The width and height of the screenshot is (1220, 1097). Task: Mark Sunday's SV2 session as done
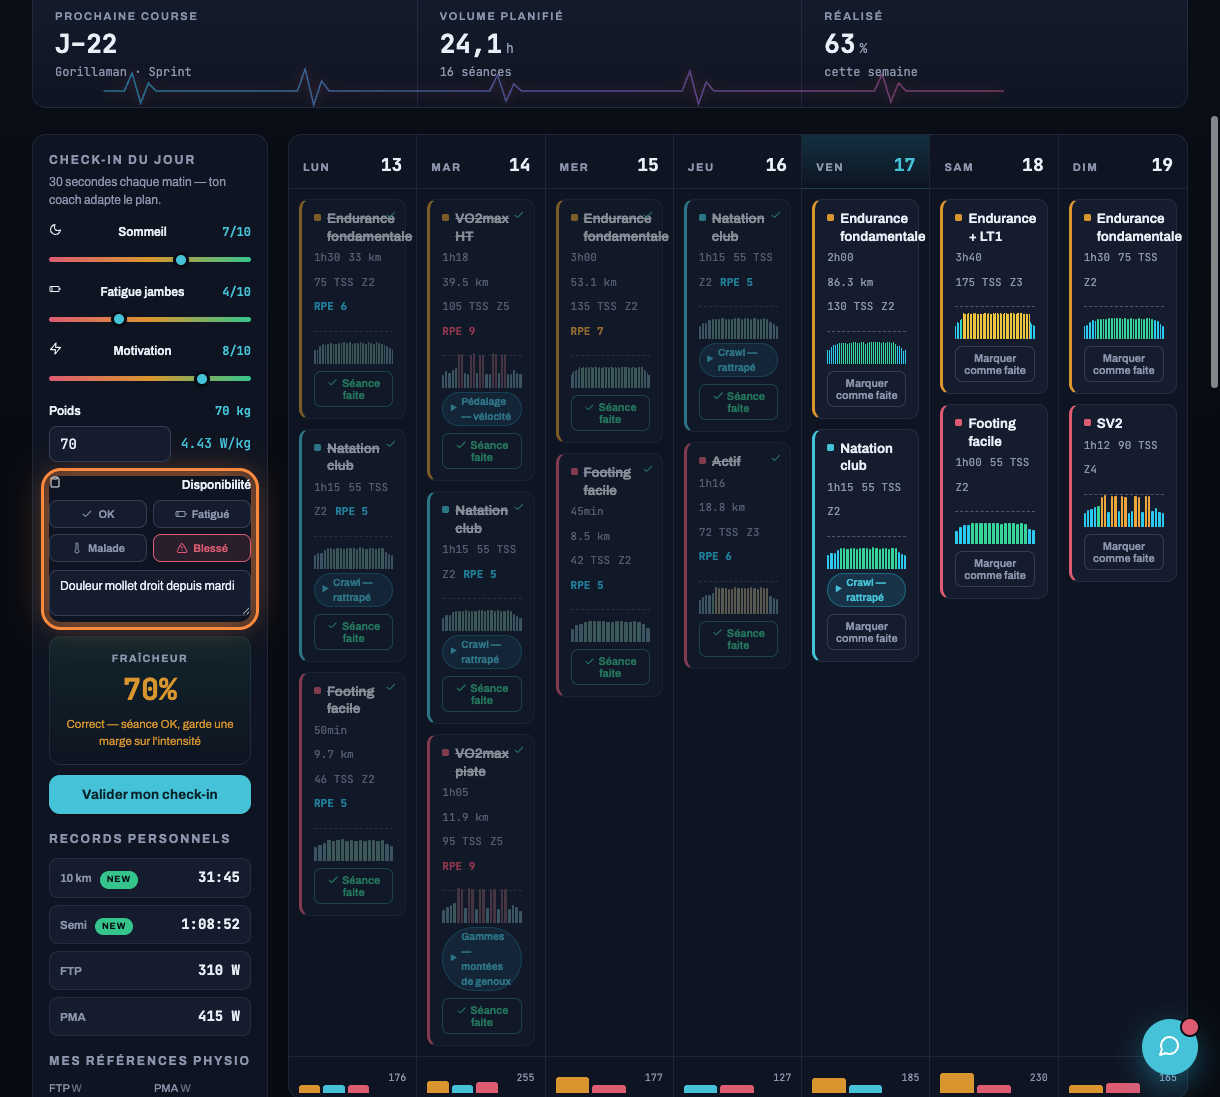click(1123, 553)
